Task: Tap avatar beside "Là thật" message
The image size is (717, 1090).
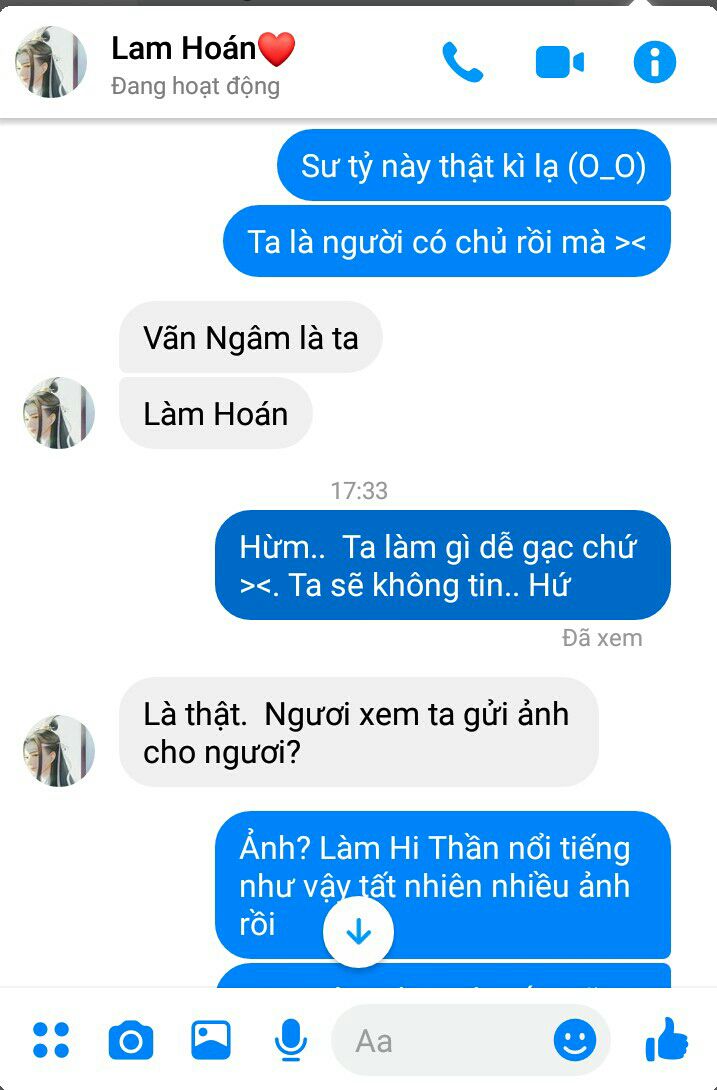Action: [x=58, y=751]
